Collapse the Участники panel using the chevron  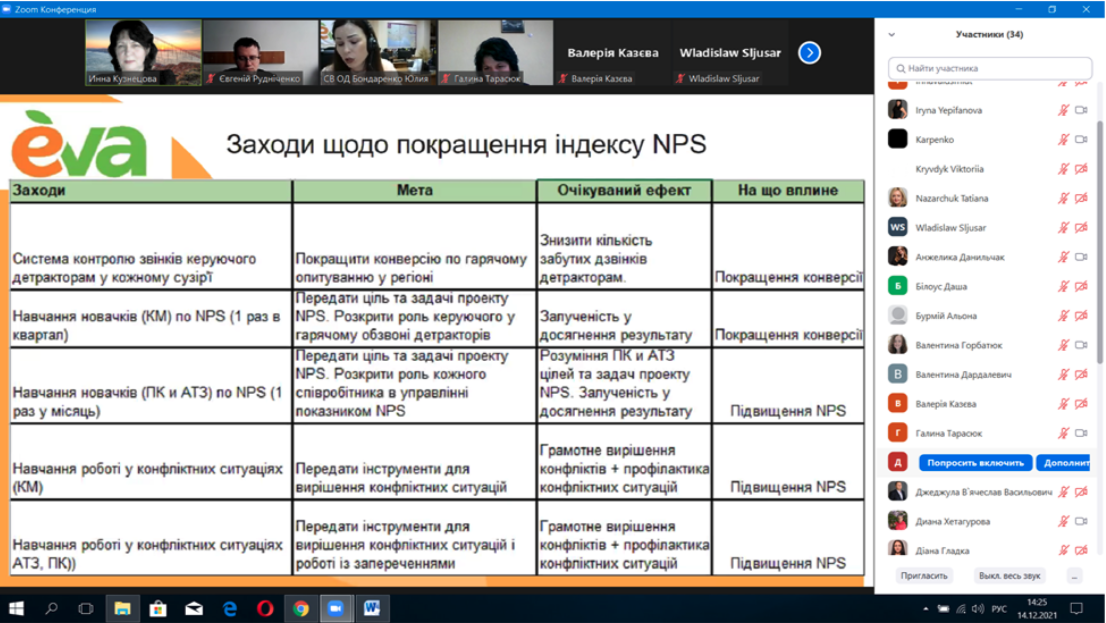pyautogui.click(x=892, y=35)
